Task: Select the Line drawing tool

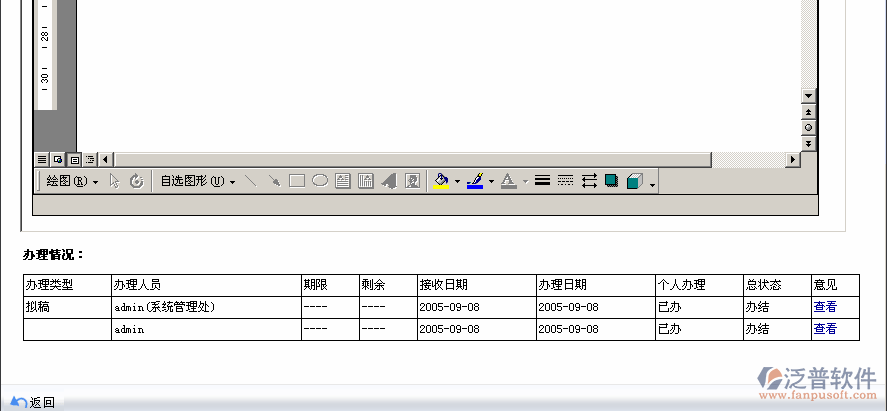Action: pos(250,181)
